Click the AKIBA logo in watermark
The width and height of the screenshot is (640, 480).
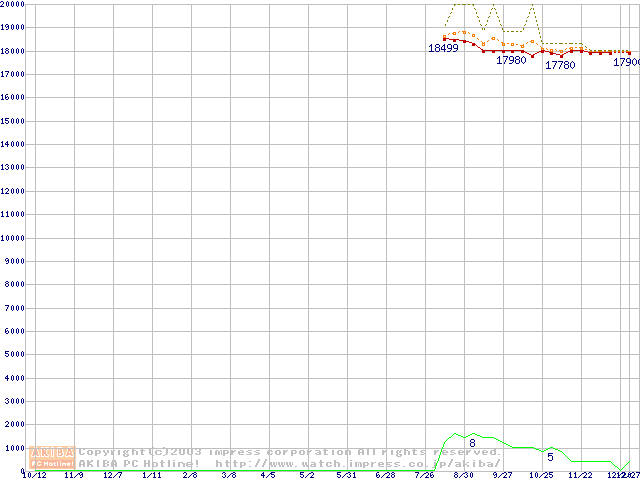coord(53,452)
